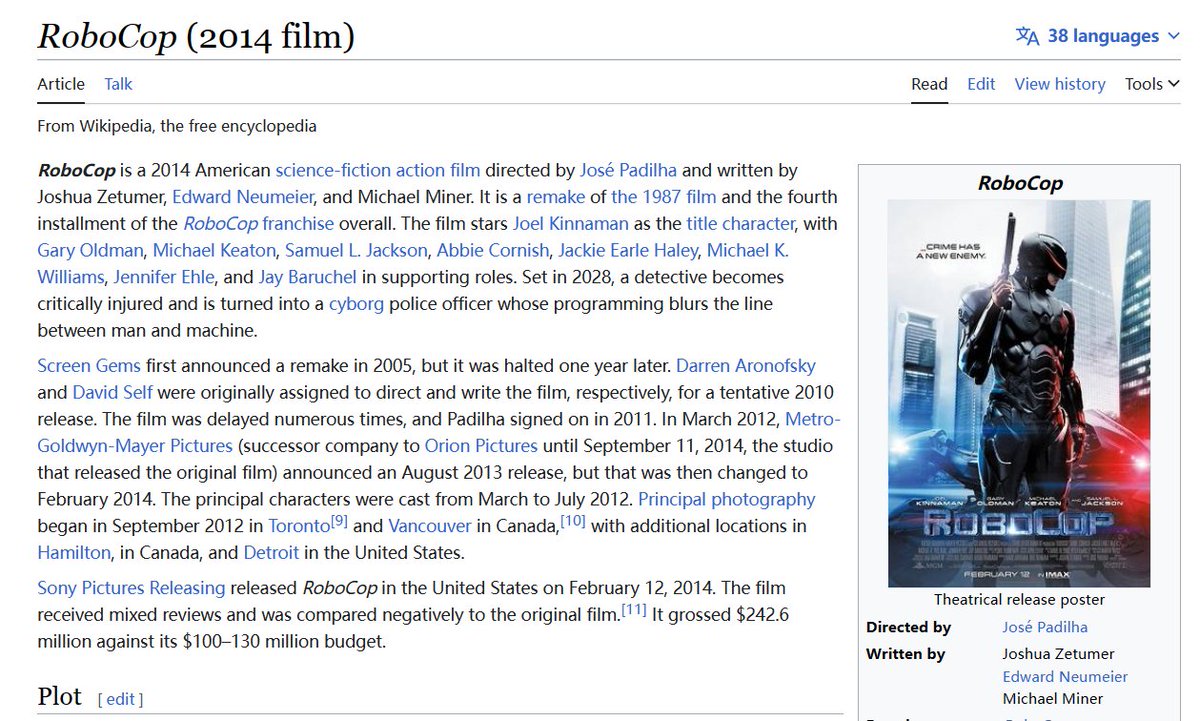This screenshot has width=1200, height=721.
Task: Open David Self's link
Action: point(113,392)
